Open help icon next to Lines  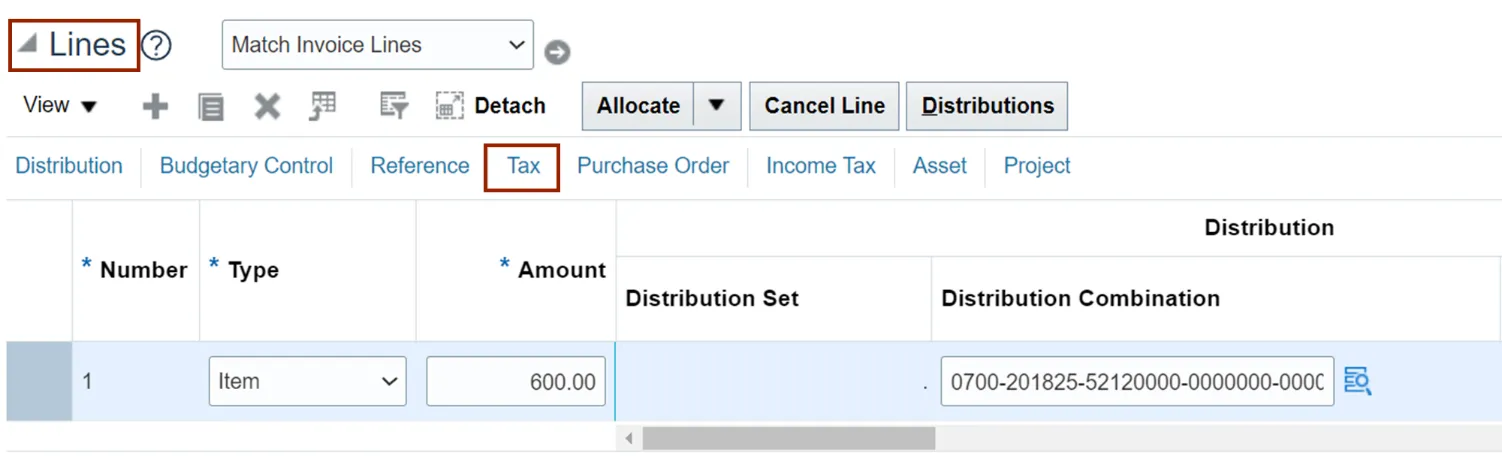(x=157, y=45)
